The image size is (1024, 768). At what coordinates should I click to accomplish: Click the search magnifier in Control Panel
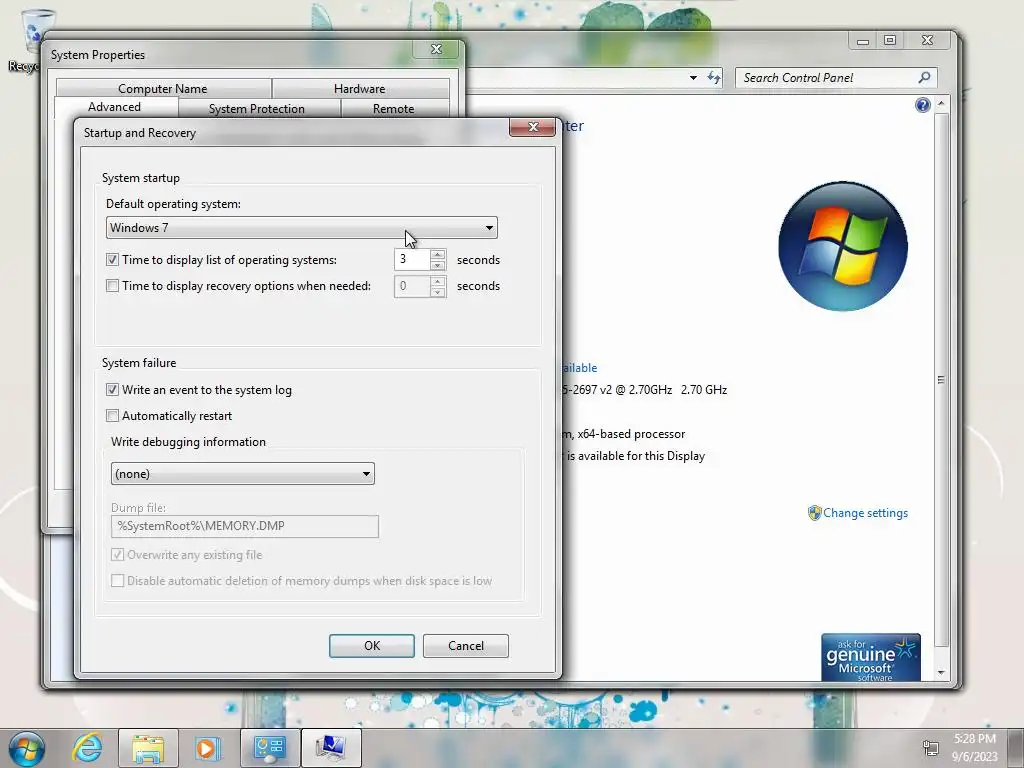(924, 78)
